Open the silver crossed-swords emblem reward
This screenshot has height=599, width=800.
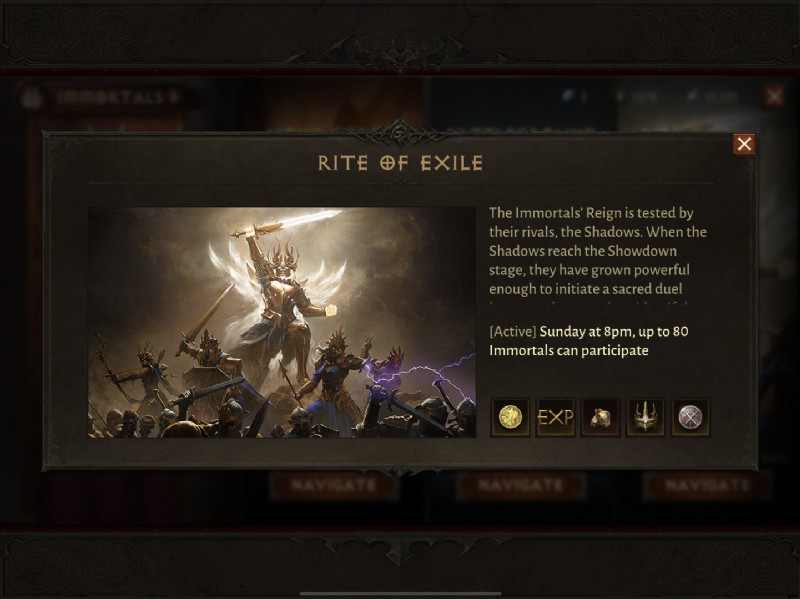[690, 417]
